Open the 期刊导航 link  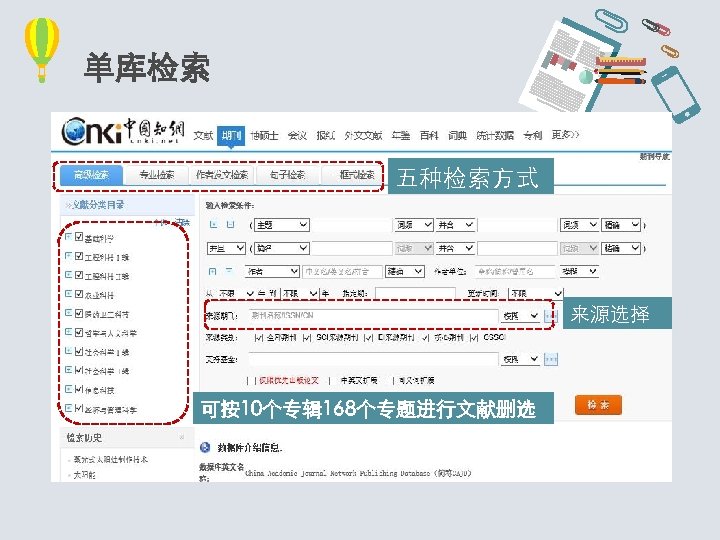654,157
